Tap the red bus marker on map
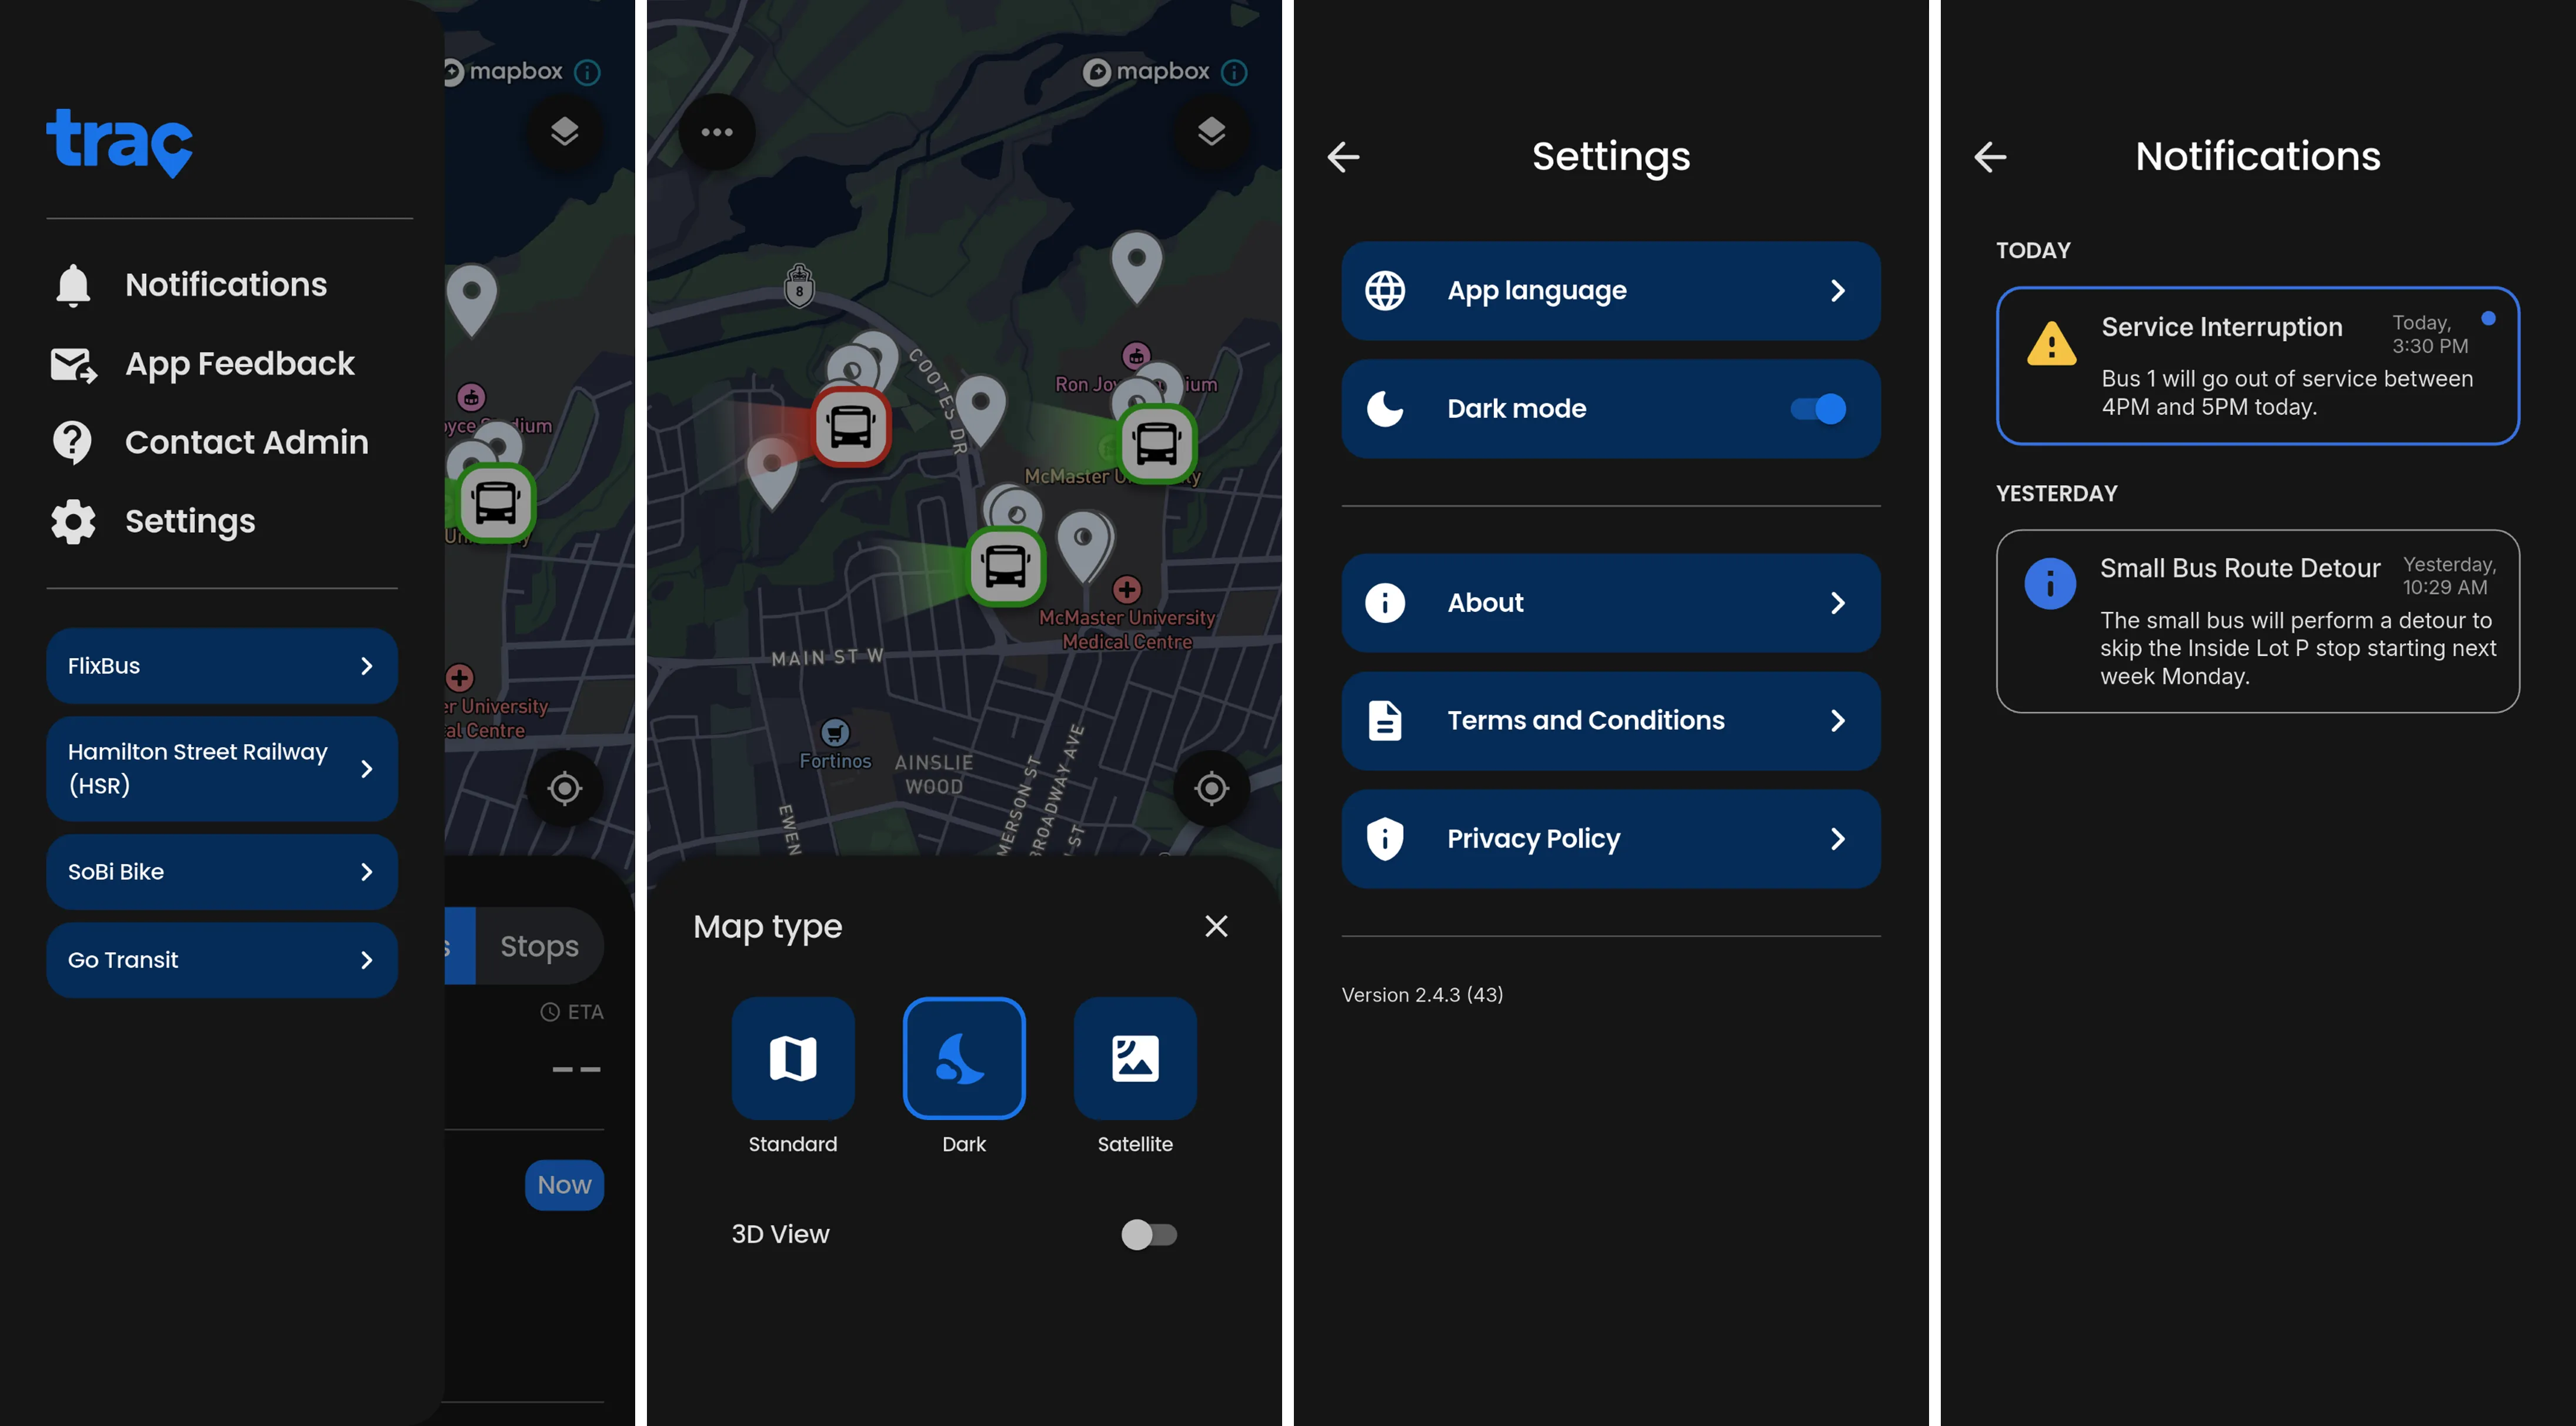 point(851,428)
